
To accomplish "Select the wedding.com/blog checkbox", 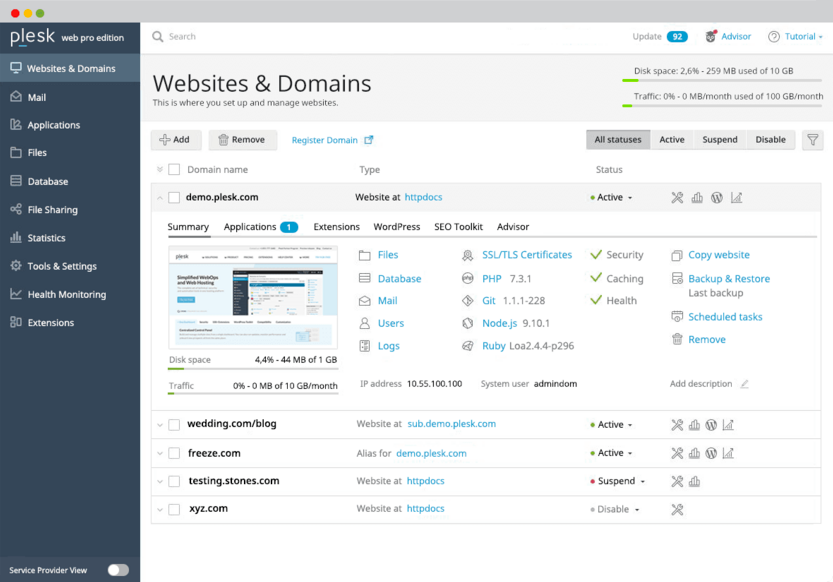I will [x=174, y=425].
